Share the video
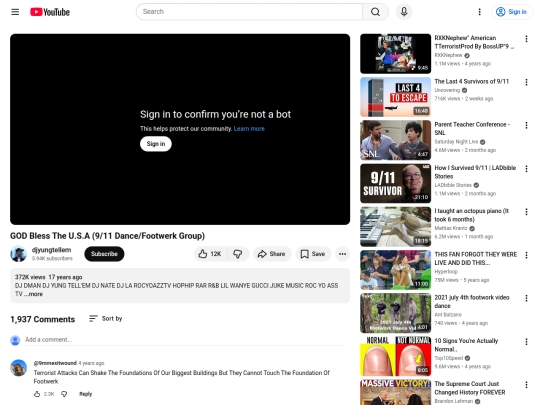 coord(272,254)
